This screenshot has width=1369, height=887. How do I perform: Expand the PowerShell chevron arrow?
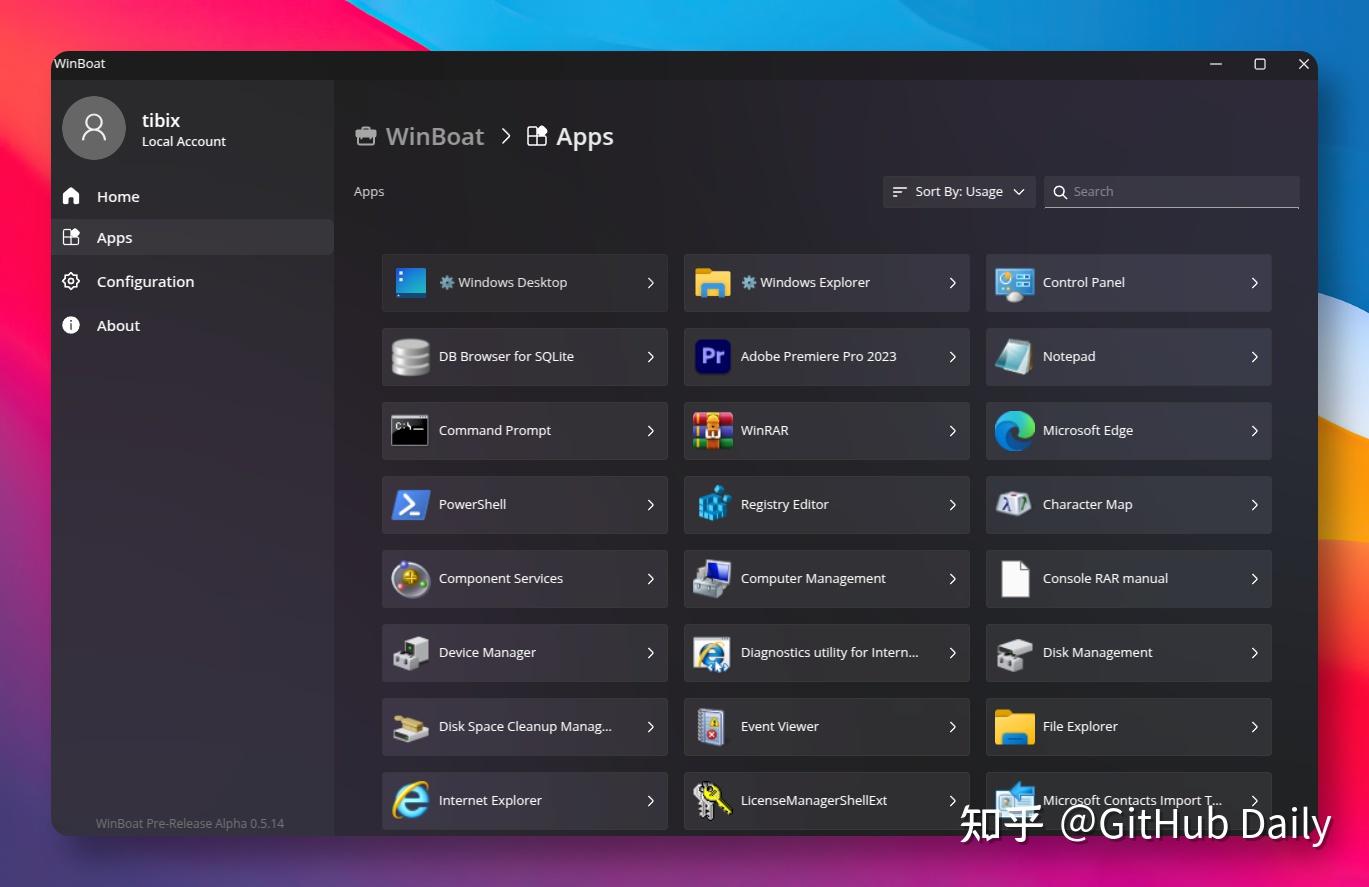(650, 505)
